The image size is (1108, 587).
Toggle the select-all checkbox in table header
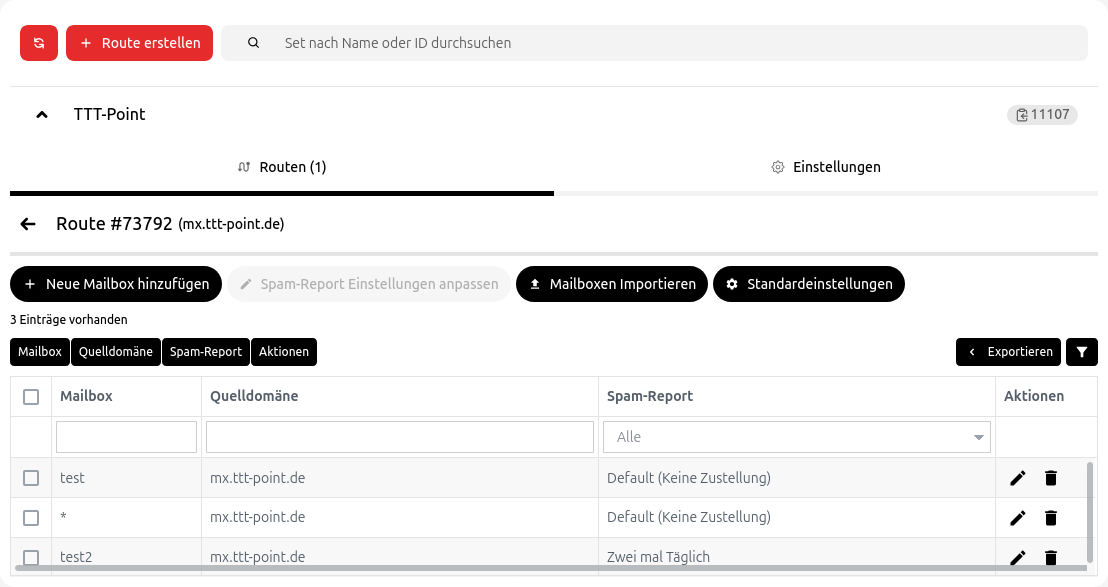31,397
